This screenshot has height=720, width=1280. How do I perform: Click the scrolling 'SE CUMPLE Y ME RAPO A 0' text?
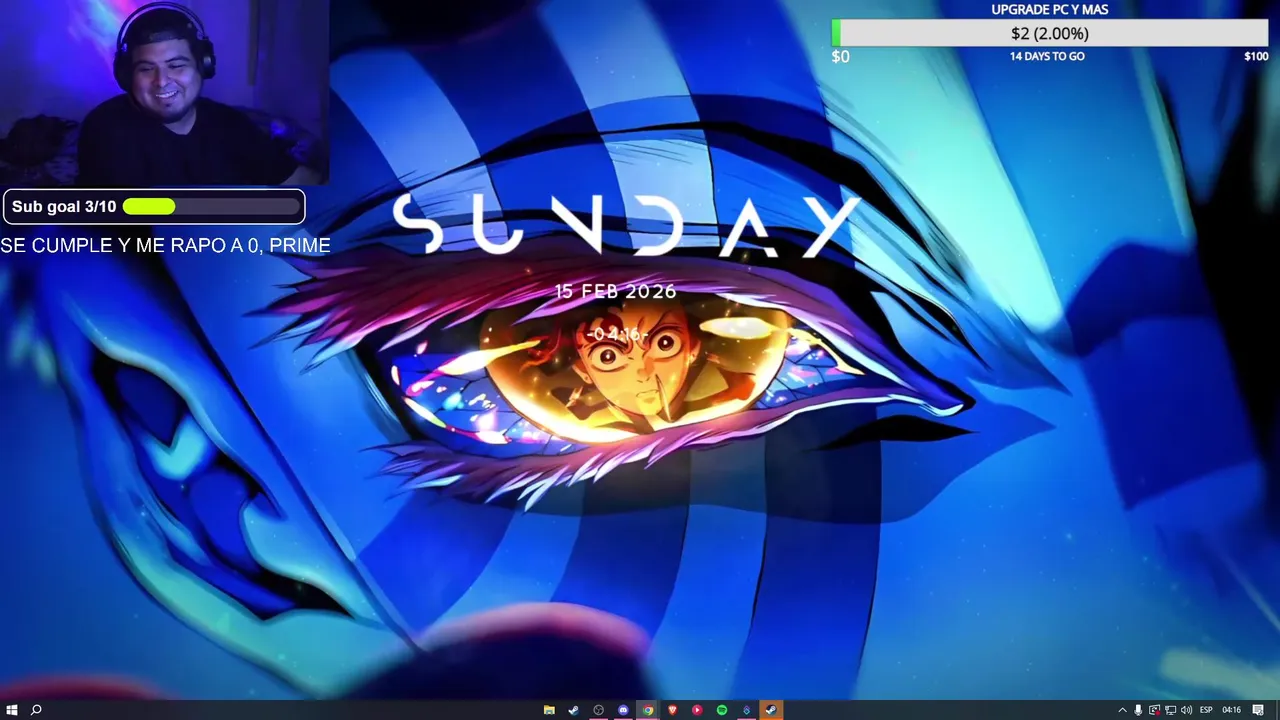click(x=165, y=245)
